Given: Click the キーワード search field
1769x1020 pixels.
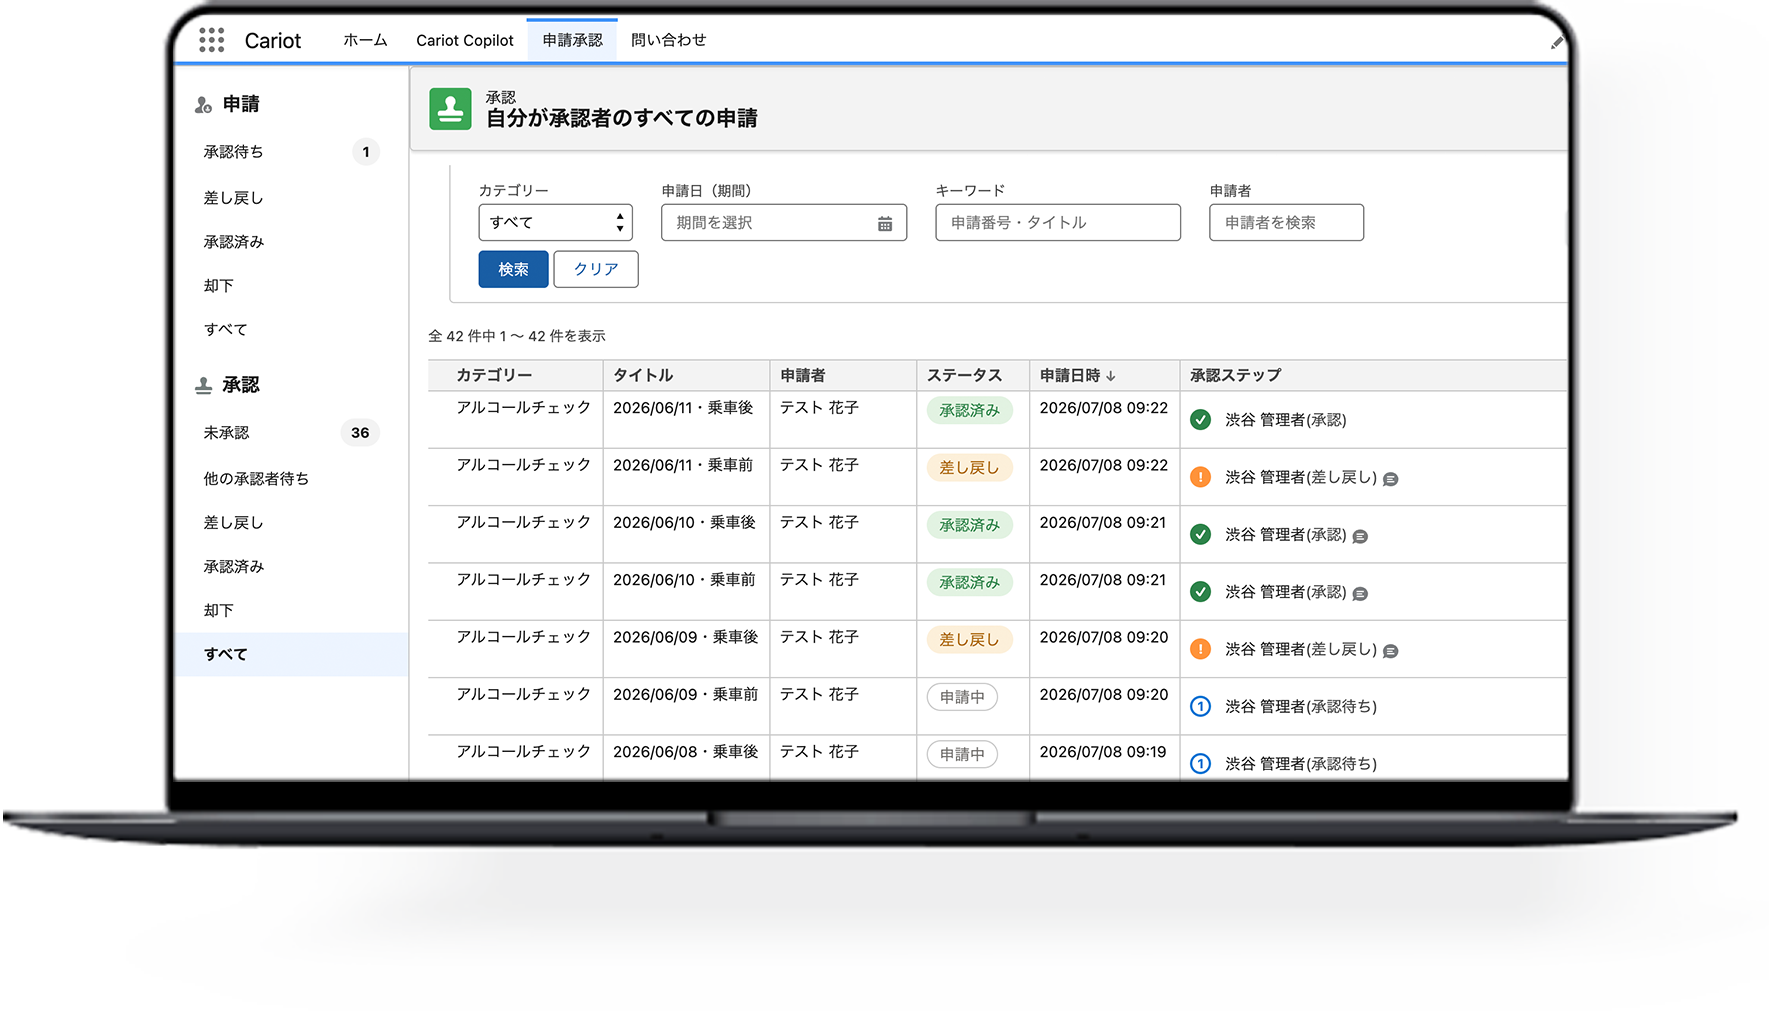Looking at the screenshot, I should 1058,222.
